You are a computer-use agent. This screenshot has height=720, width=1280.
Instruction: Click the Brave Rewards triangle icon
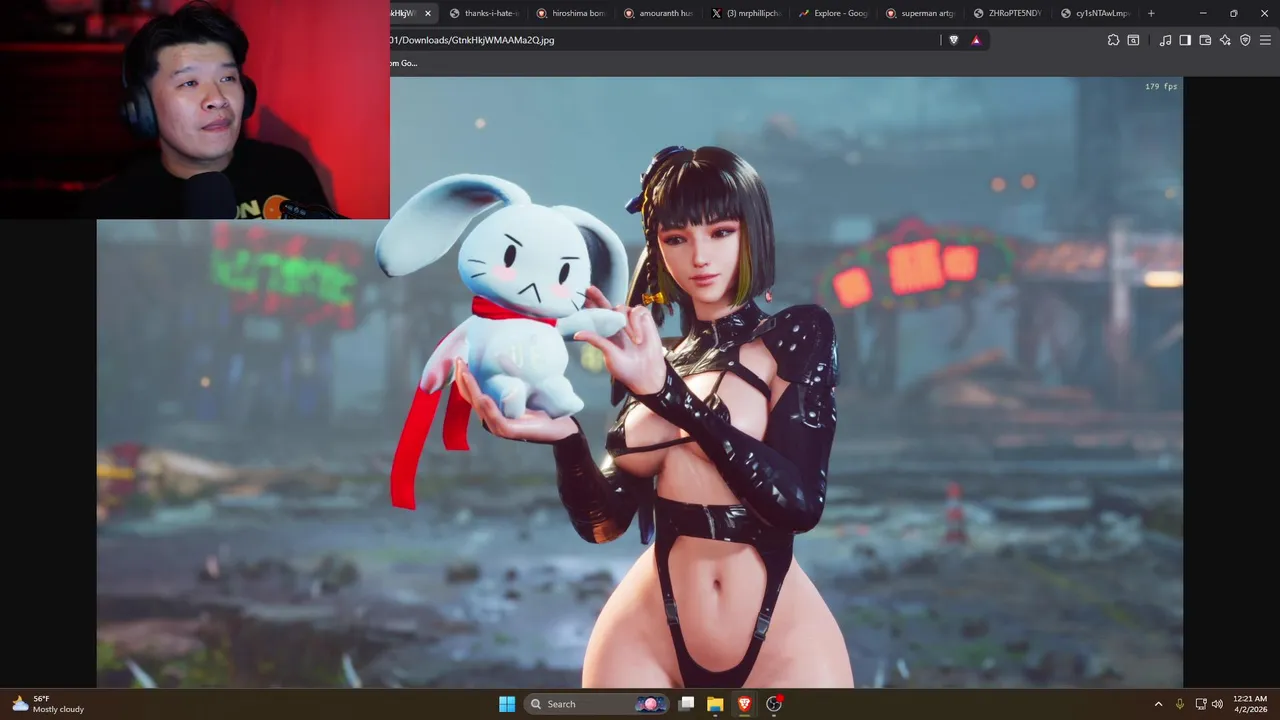tap(976, 40)
